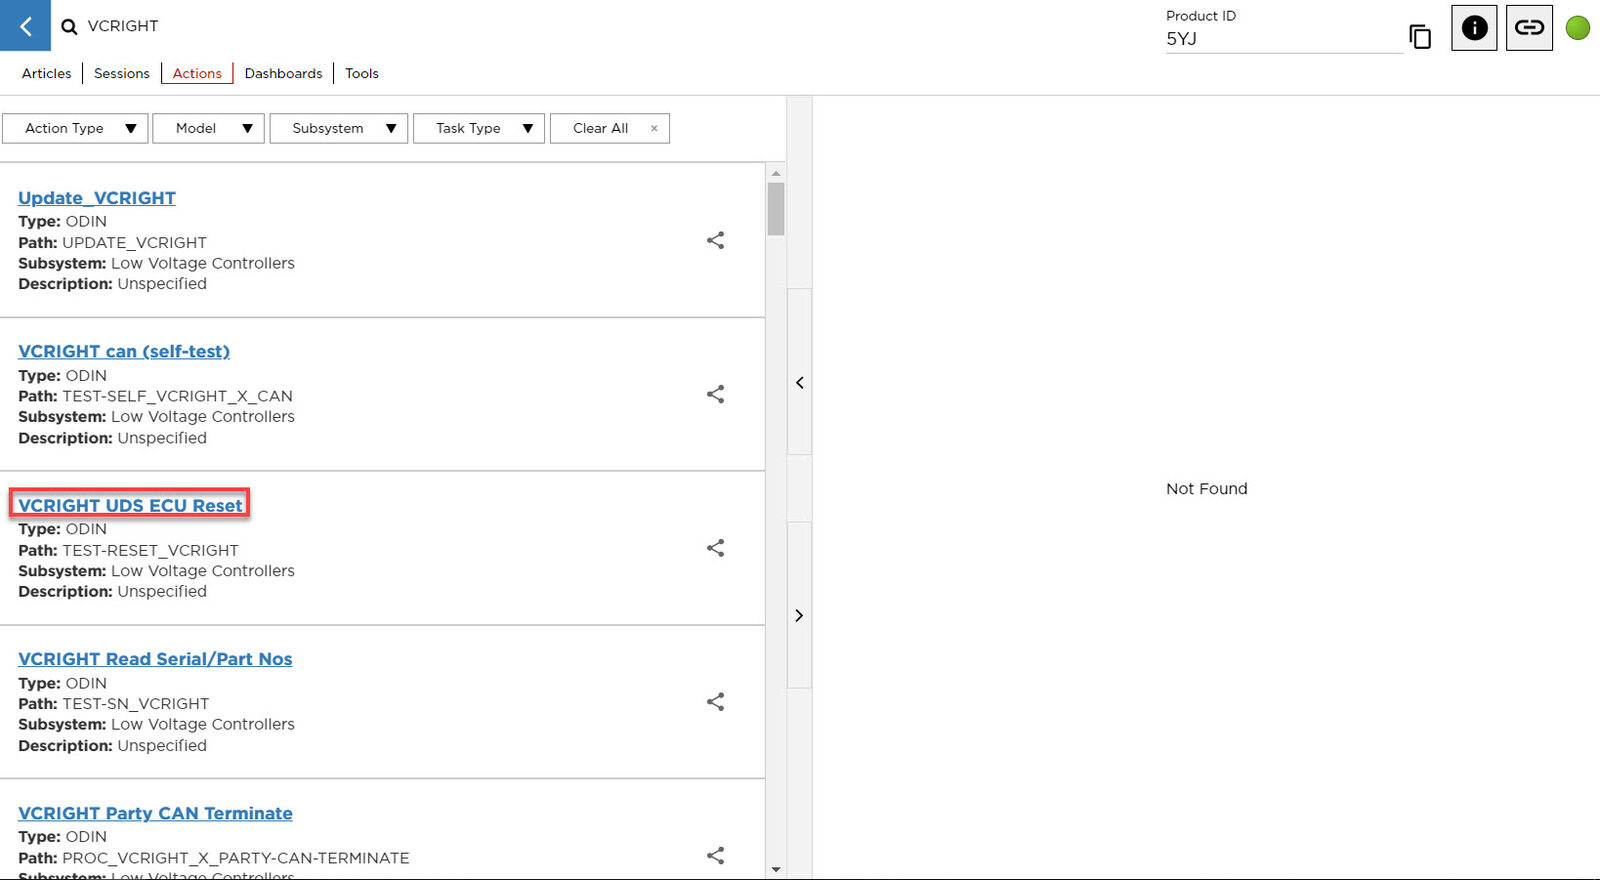Share the VCRIGHT can (self-test) action
1600x880 pixels.
715,395
